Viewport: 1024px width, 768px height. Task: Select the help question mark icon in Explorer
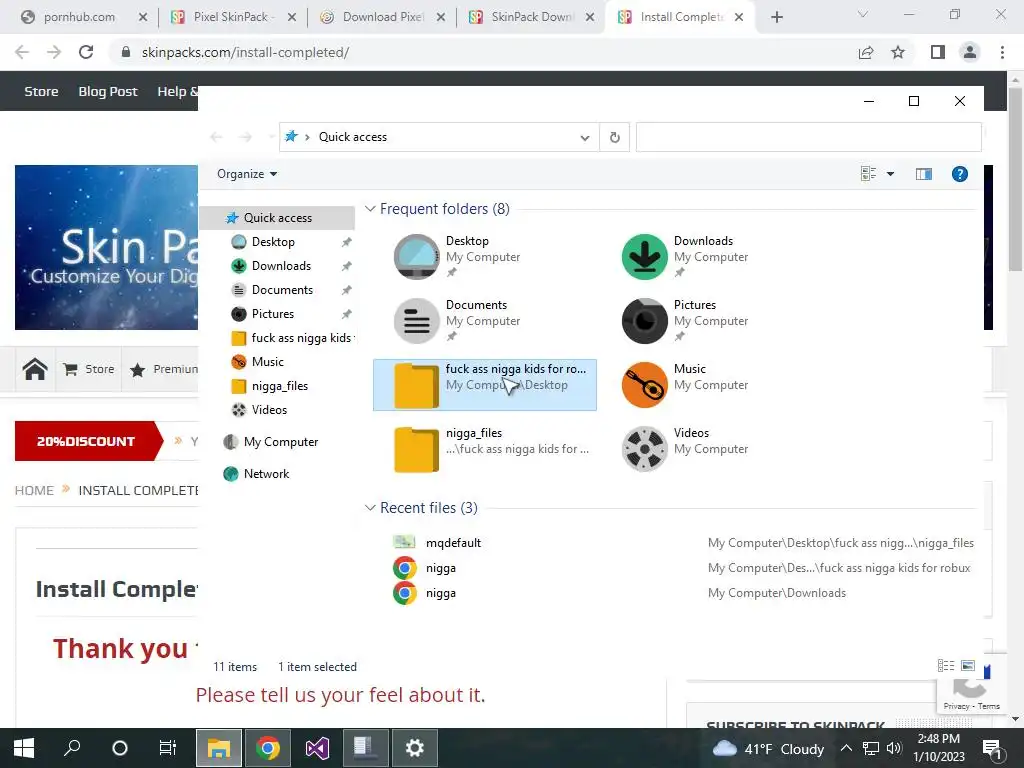(x=959, y=174)
